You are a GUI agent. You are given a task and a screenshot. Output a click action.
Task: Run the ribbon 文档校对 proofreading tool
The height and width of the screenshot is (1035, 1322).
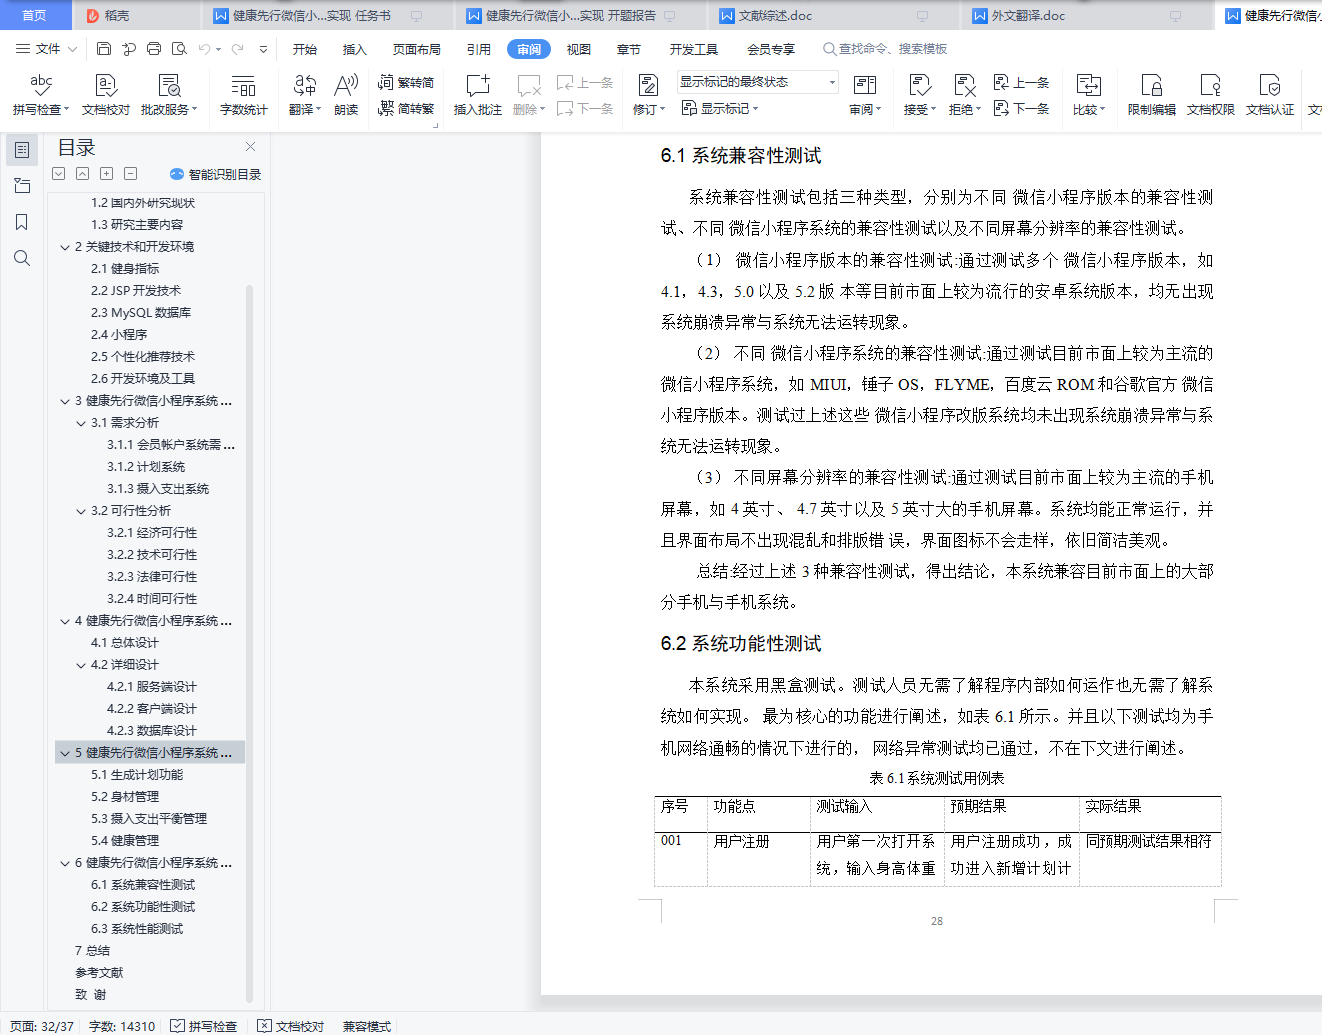click(106, 95)
